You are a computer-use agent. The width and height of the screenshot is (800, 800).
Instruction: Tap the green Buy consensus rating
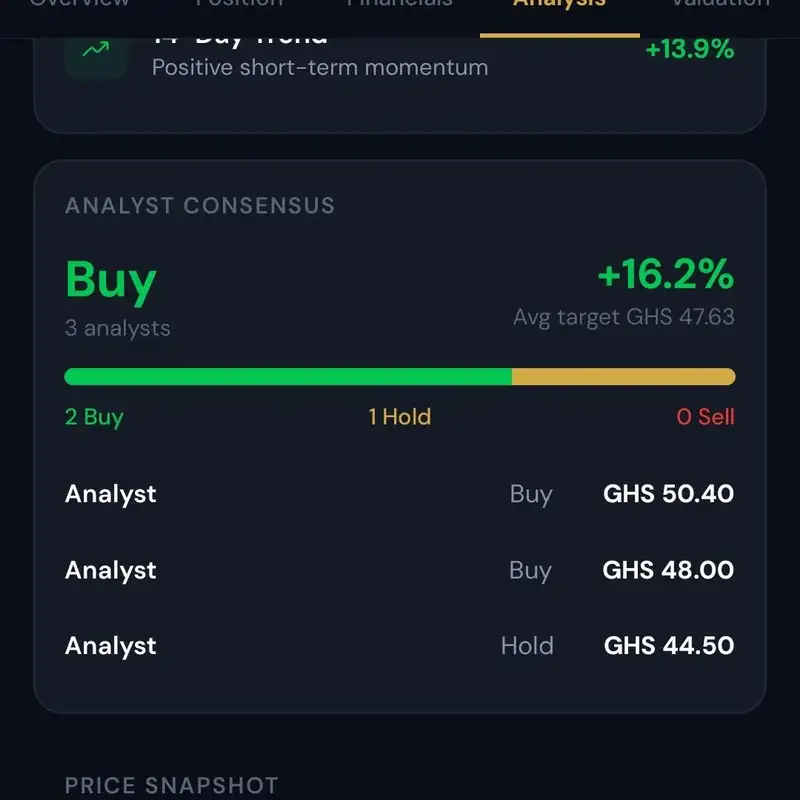point(111,280)
